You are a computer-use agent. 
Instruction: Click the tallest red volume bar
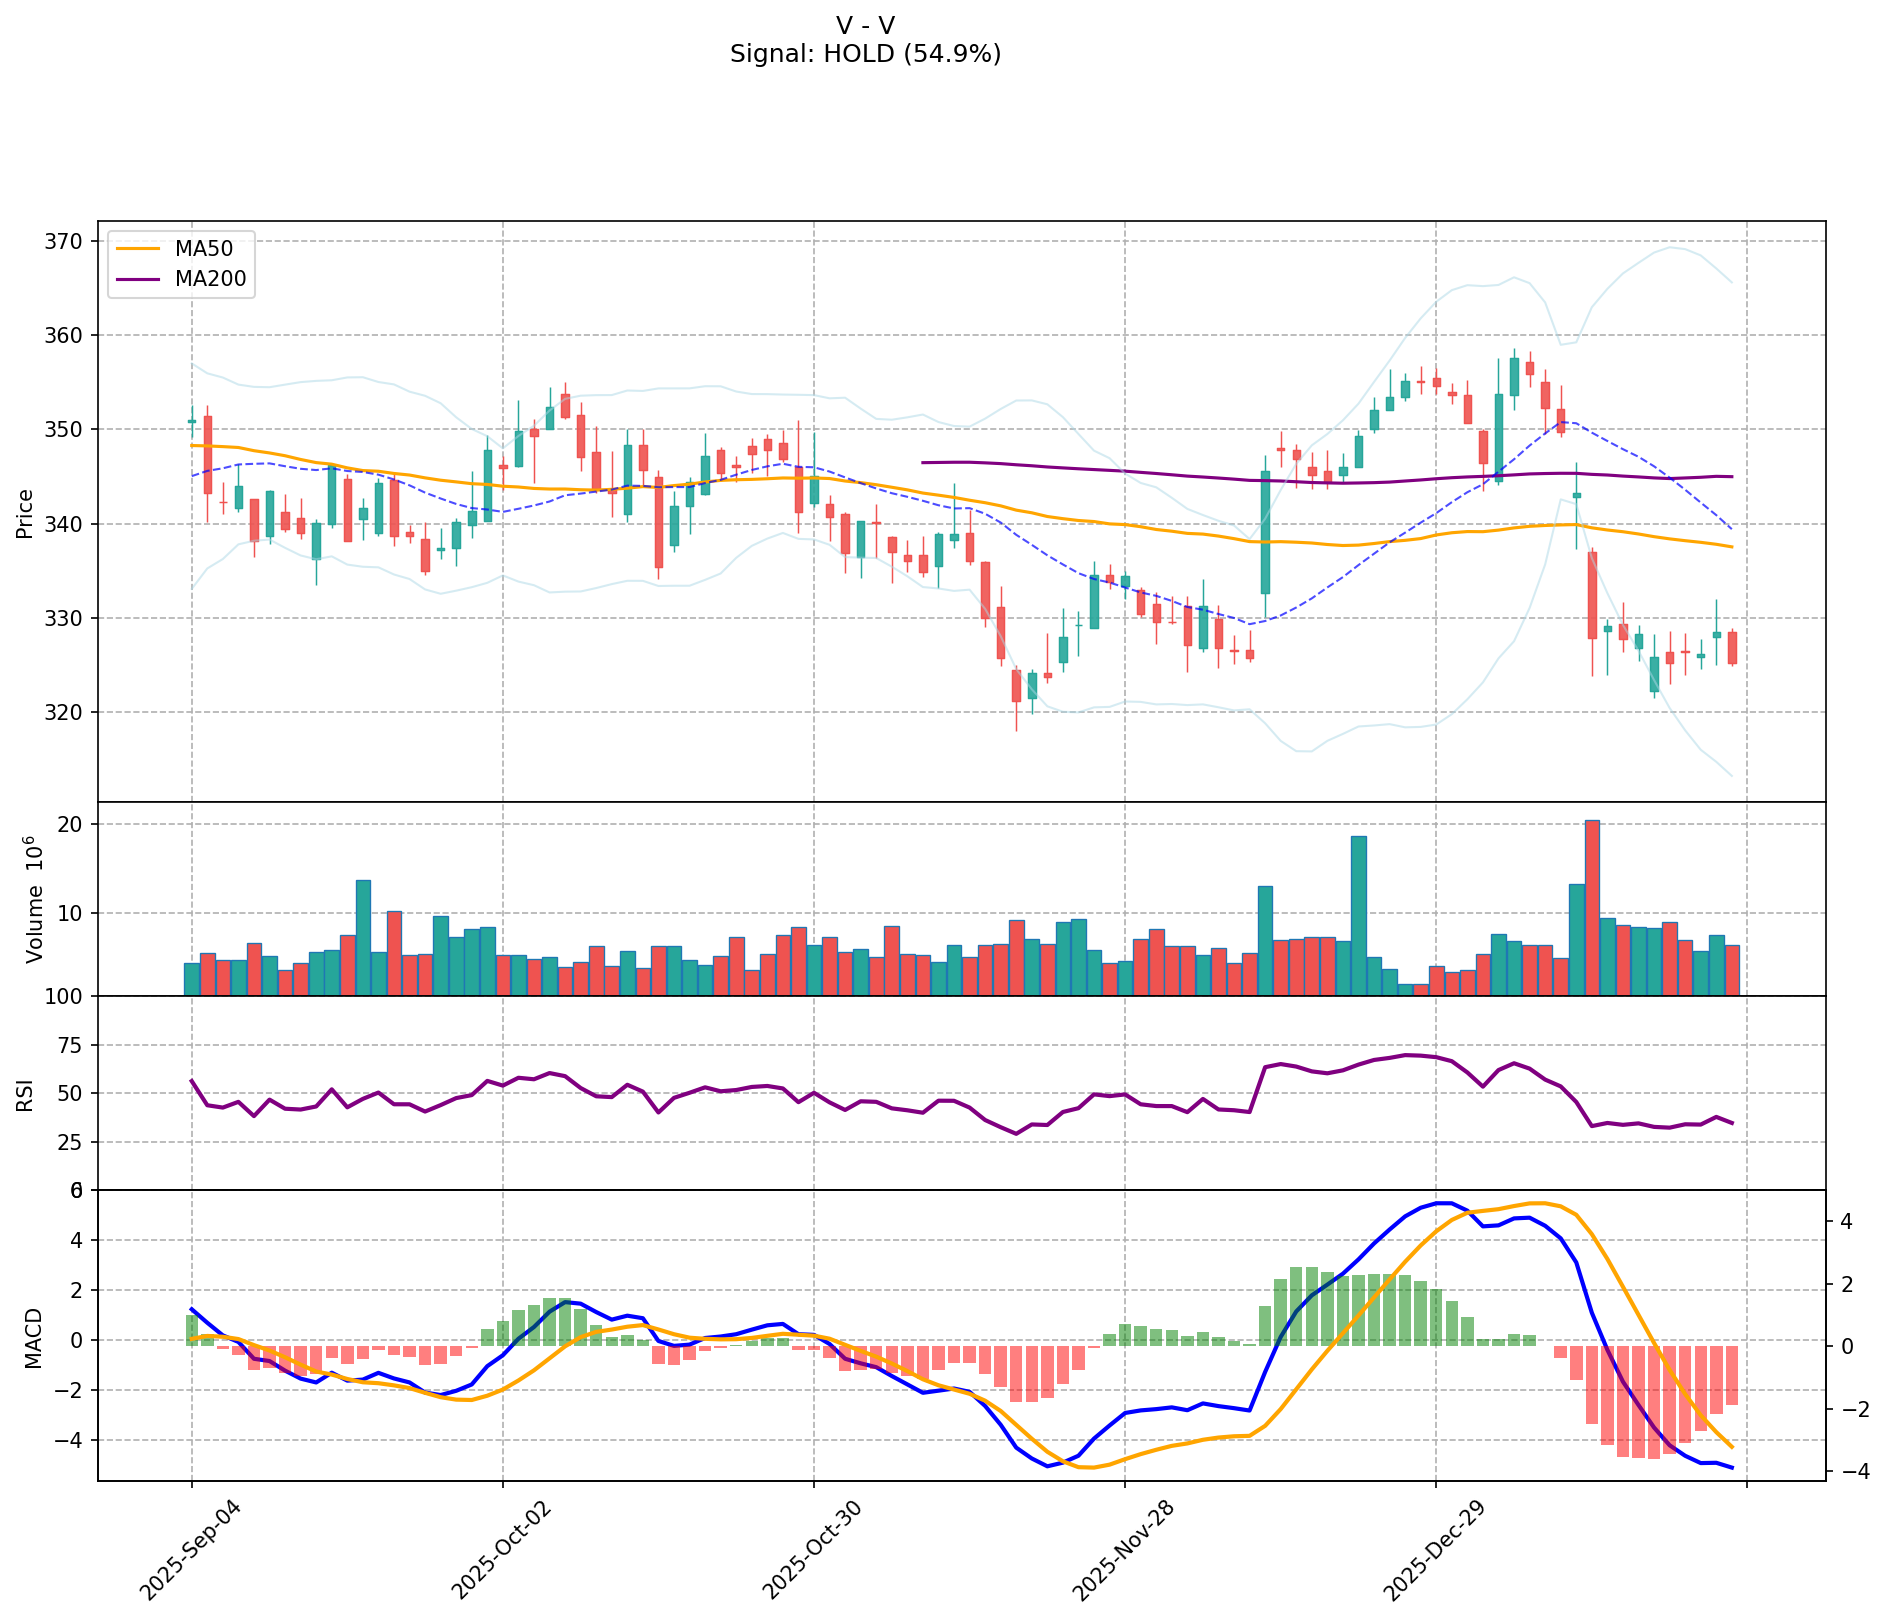1592,908
